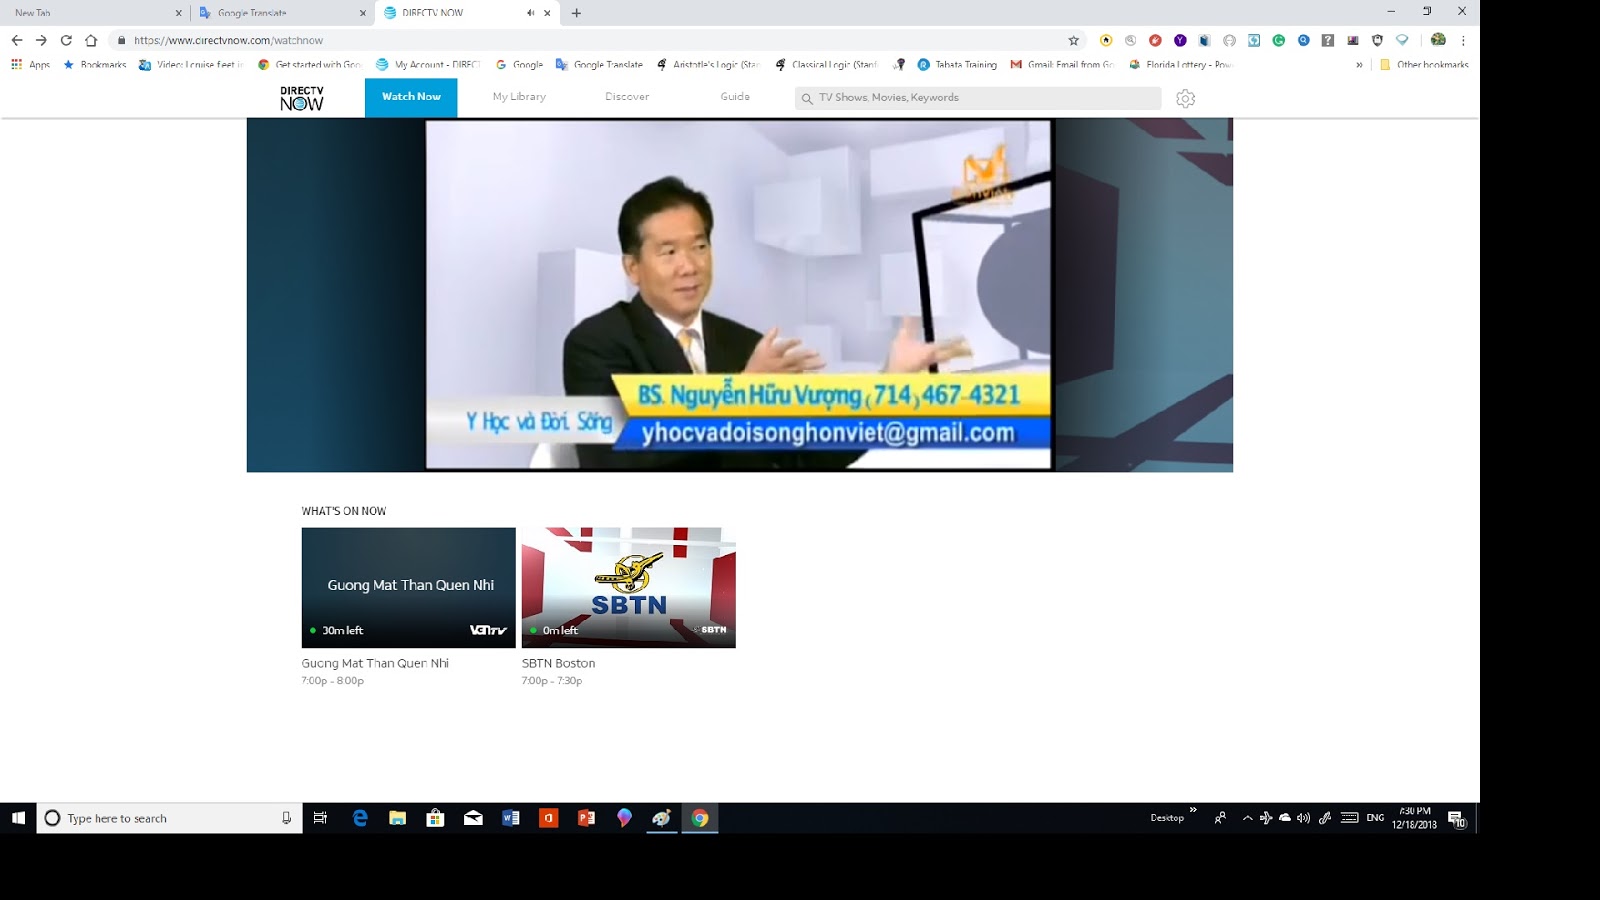1600x900 pixels.
Task: Open the Grammarly extension icon
Action: coord(1278,40)
